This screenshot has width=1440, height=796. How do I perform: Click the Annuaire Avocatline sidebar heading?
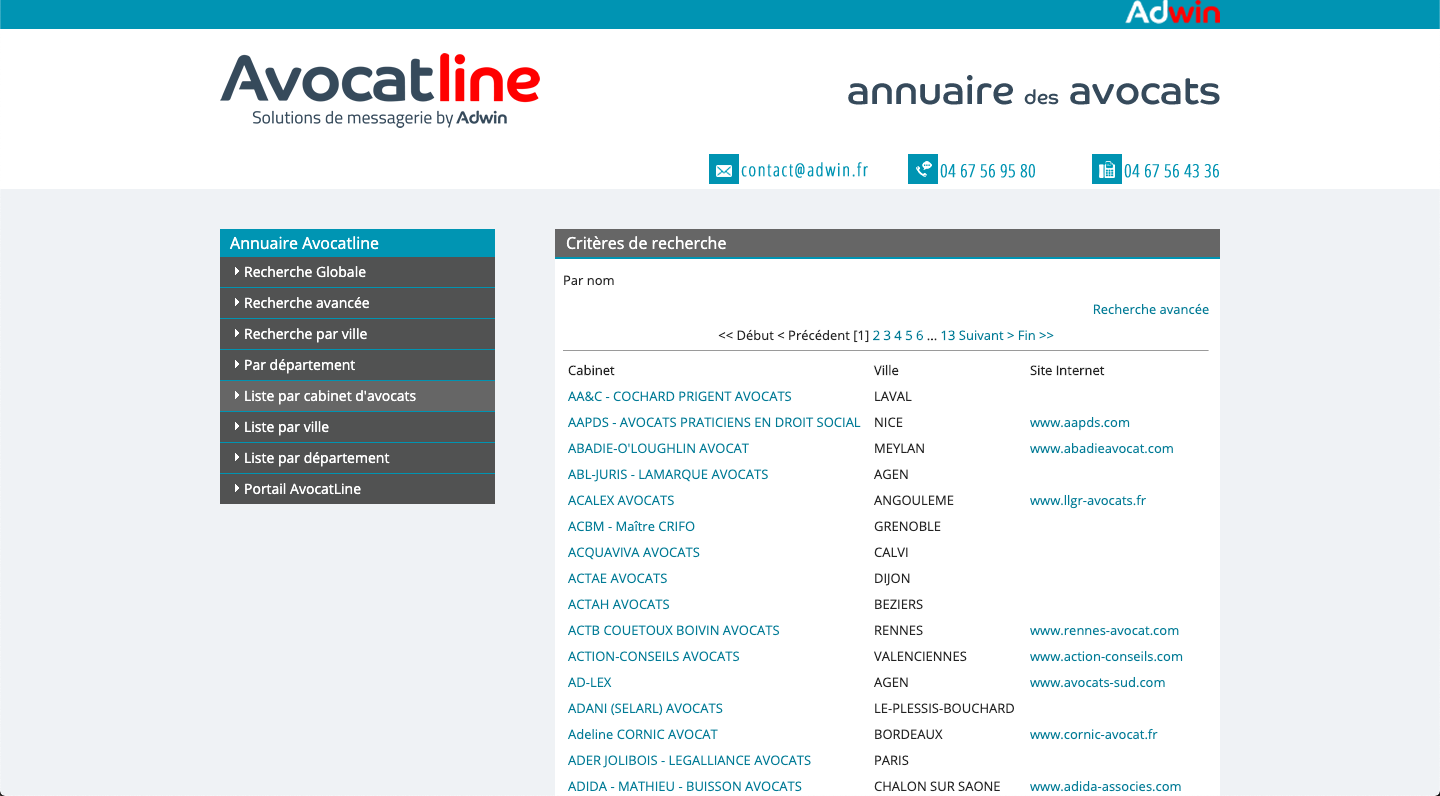[x=304, y=244]
